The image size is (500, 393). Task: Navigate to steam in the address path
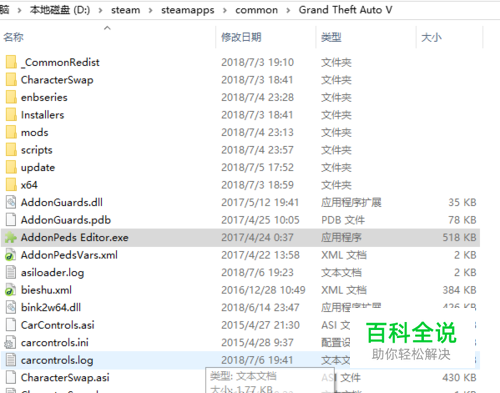click(x=126, y=10)
